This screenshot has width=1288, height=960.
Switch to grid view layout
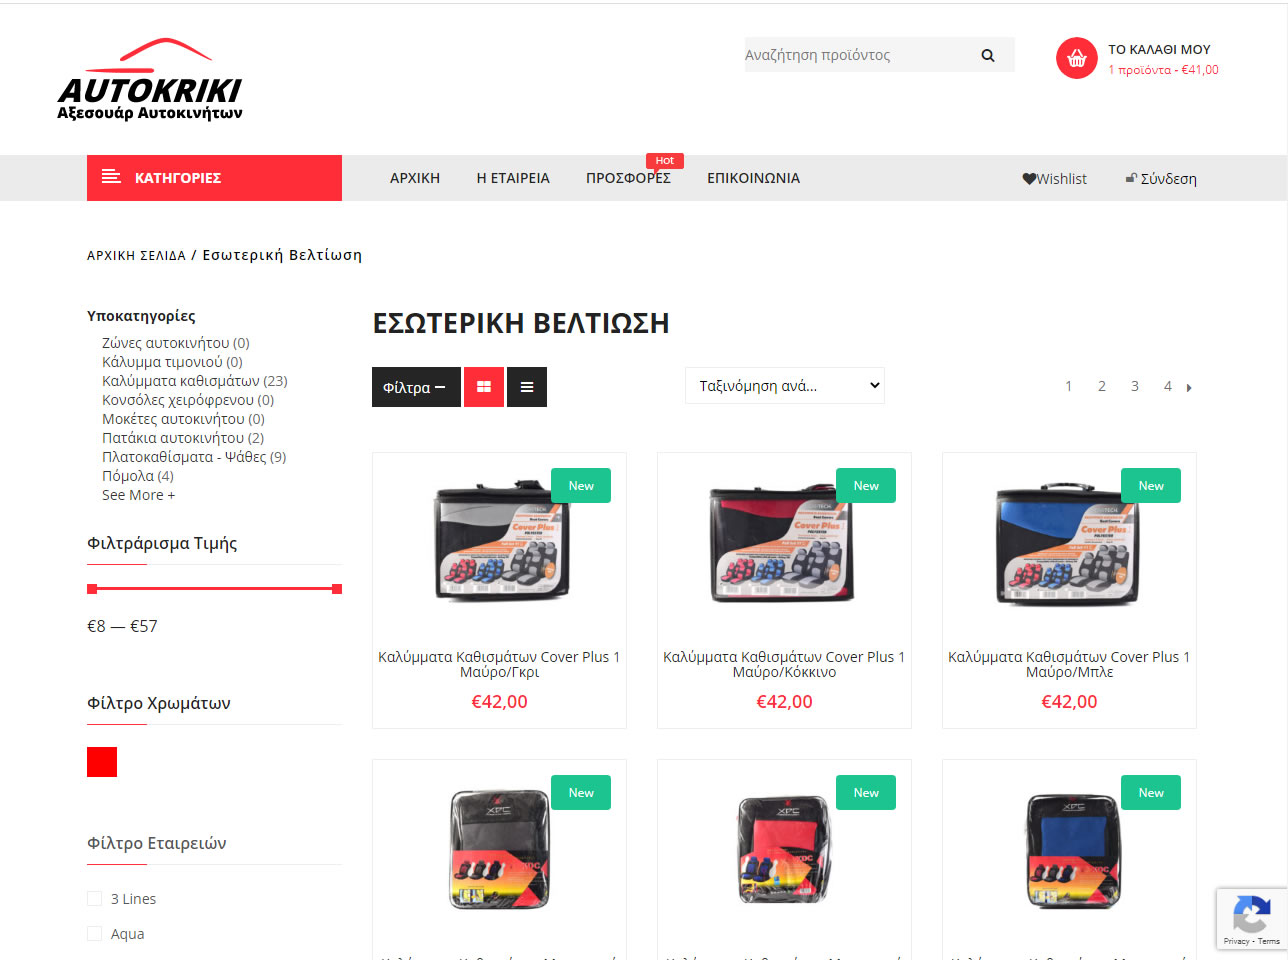484,387
